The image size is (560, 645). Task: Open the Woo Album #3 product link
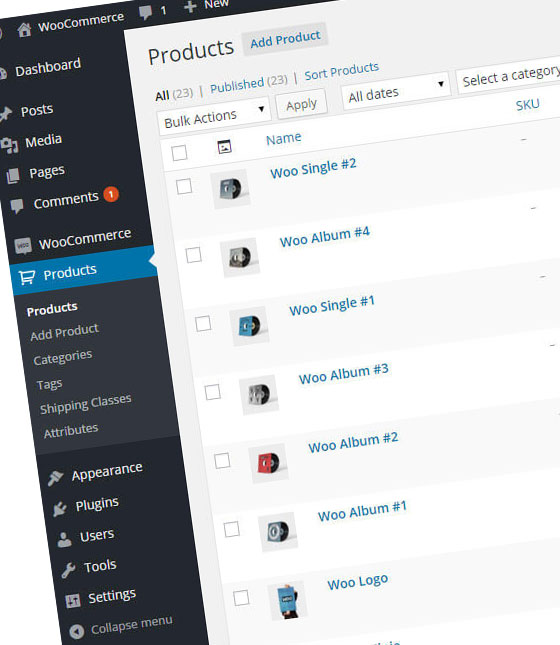click(344, 374)
